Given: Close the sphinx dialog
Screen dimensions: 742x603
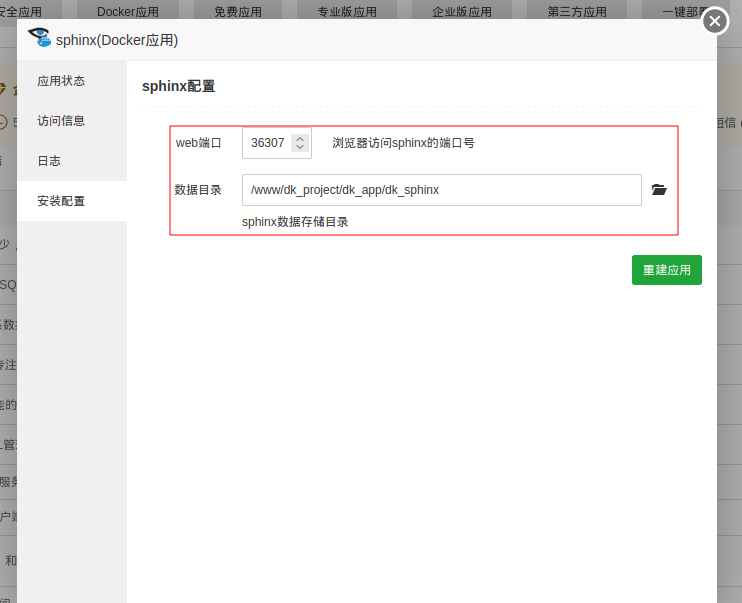Looking at the screenshot, I should (715, 21).
